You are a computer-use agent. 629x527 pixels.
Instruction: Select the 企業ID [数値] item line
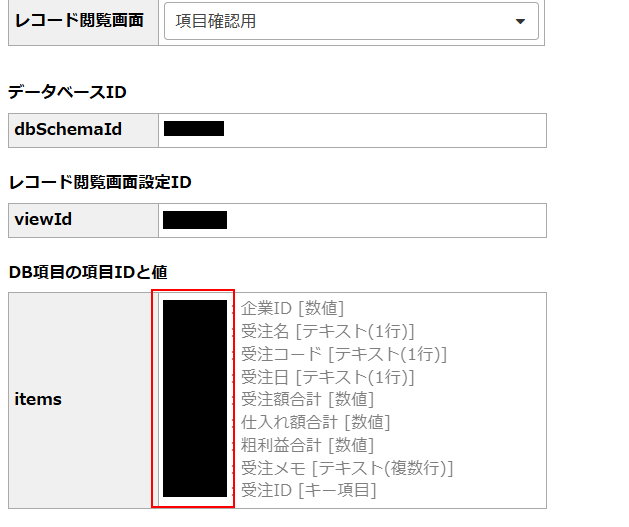point(292,308)
